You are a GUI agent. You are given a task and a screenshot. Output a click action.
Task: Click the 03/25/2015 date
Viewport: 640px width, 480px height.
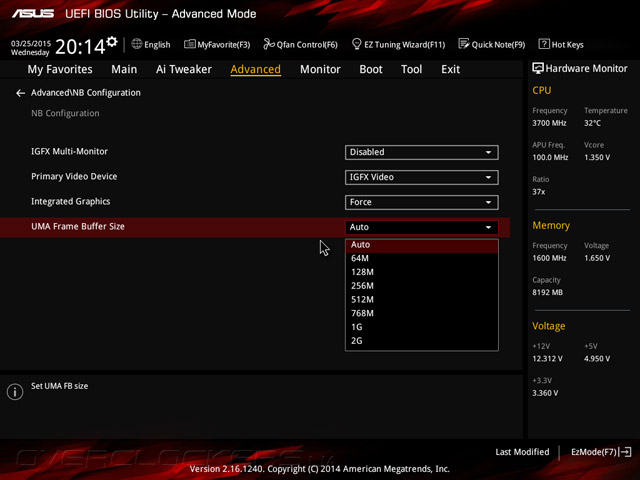31,43
